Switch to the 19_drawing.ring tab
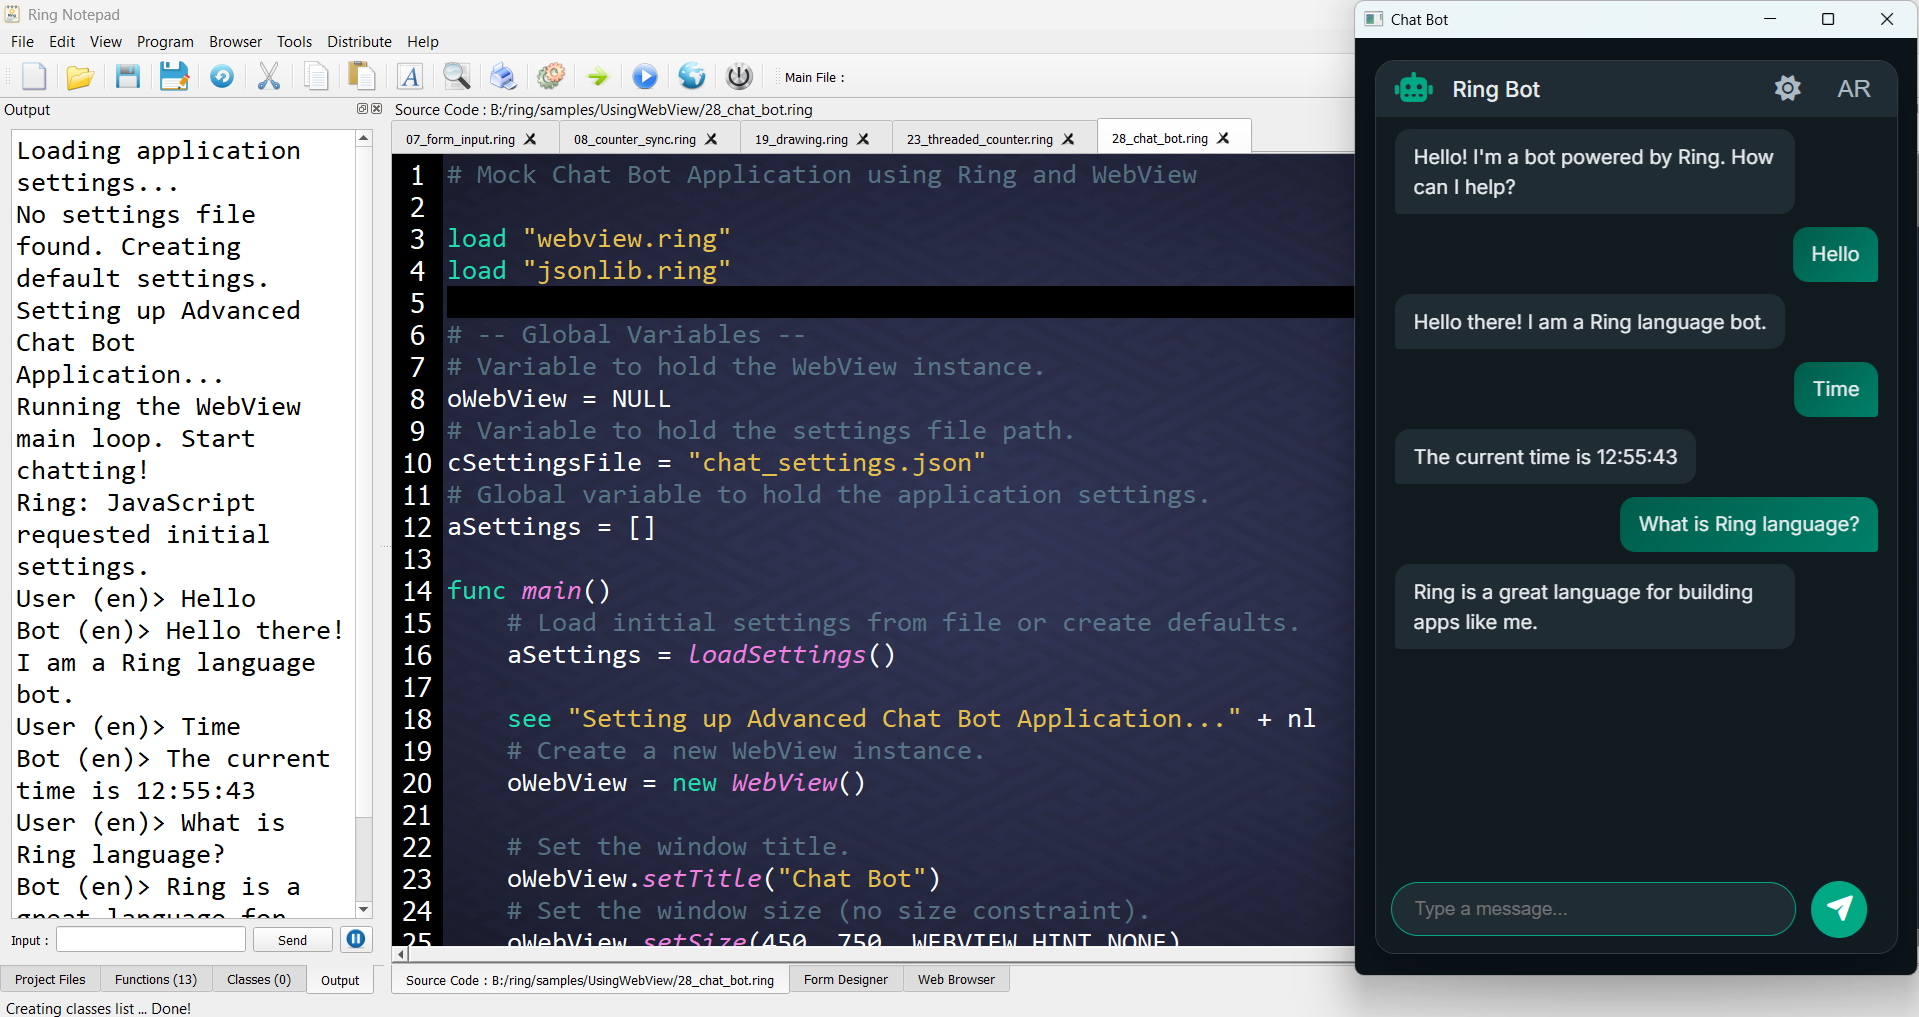This screenshot has height=1017, width=1919. coord(803,139)
